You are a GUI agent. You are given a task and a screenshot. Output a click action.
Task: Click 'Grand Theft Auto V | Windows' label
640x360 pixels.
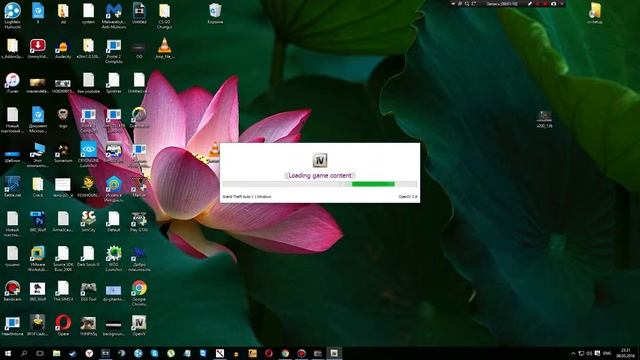pos(247,196)
